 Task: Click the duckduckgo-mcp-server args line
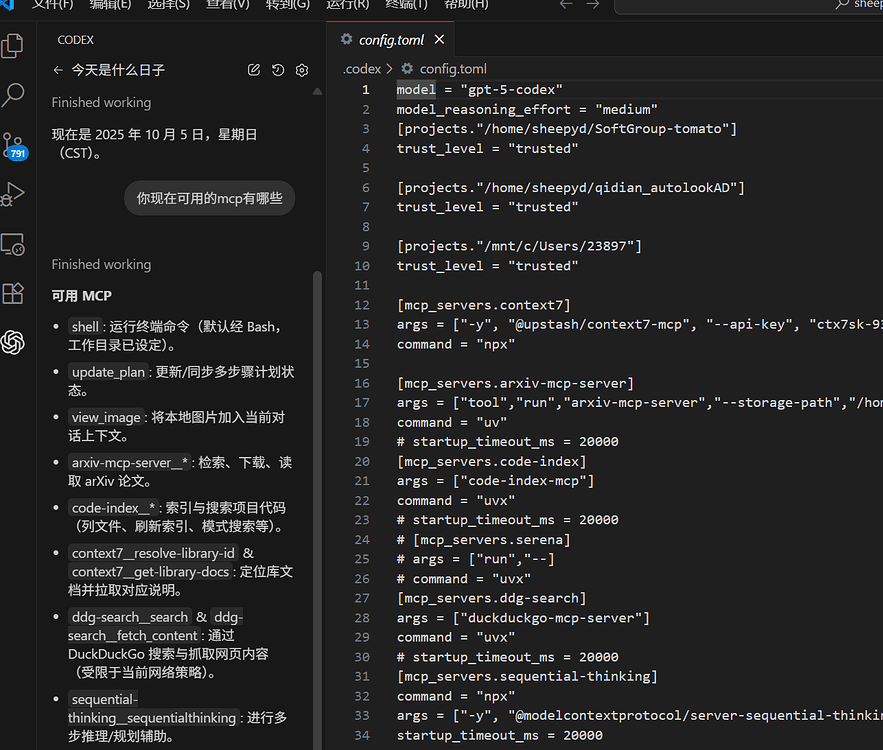tap(523, 618)
